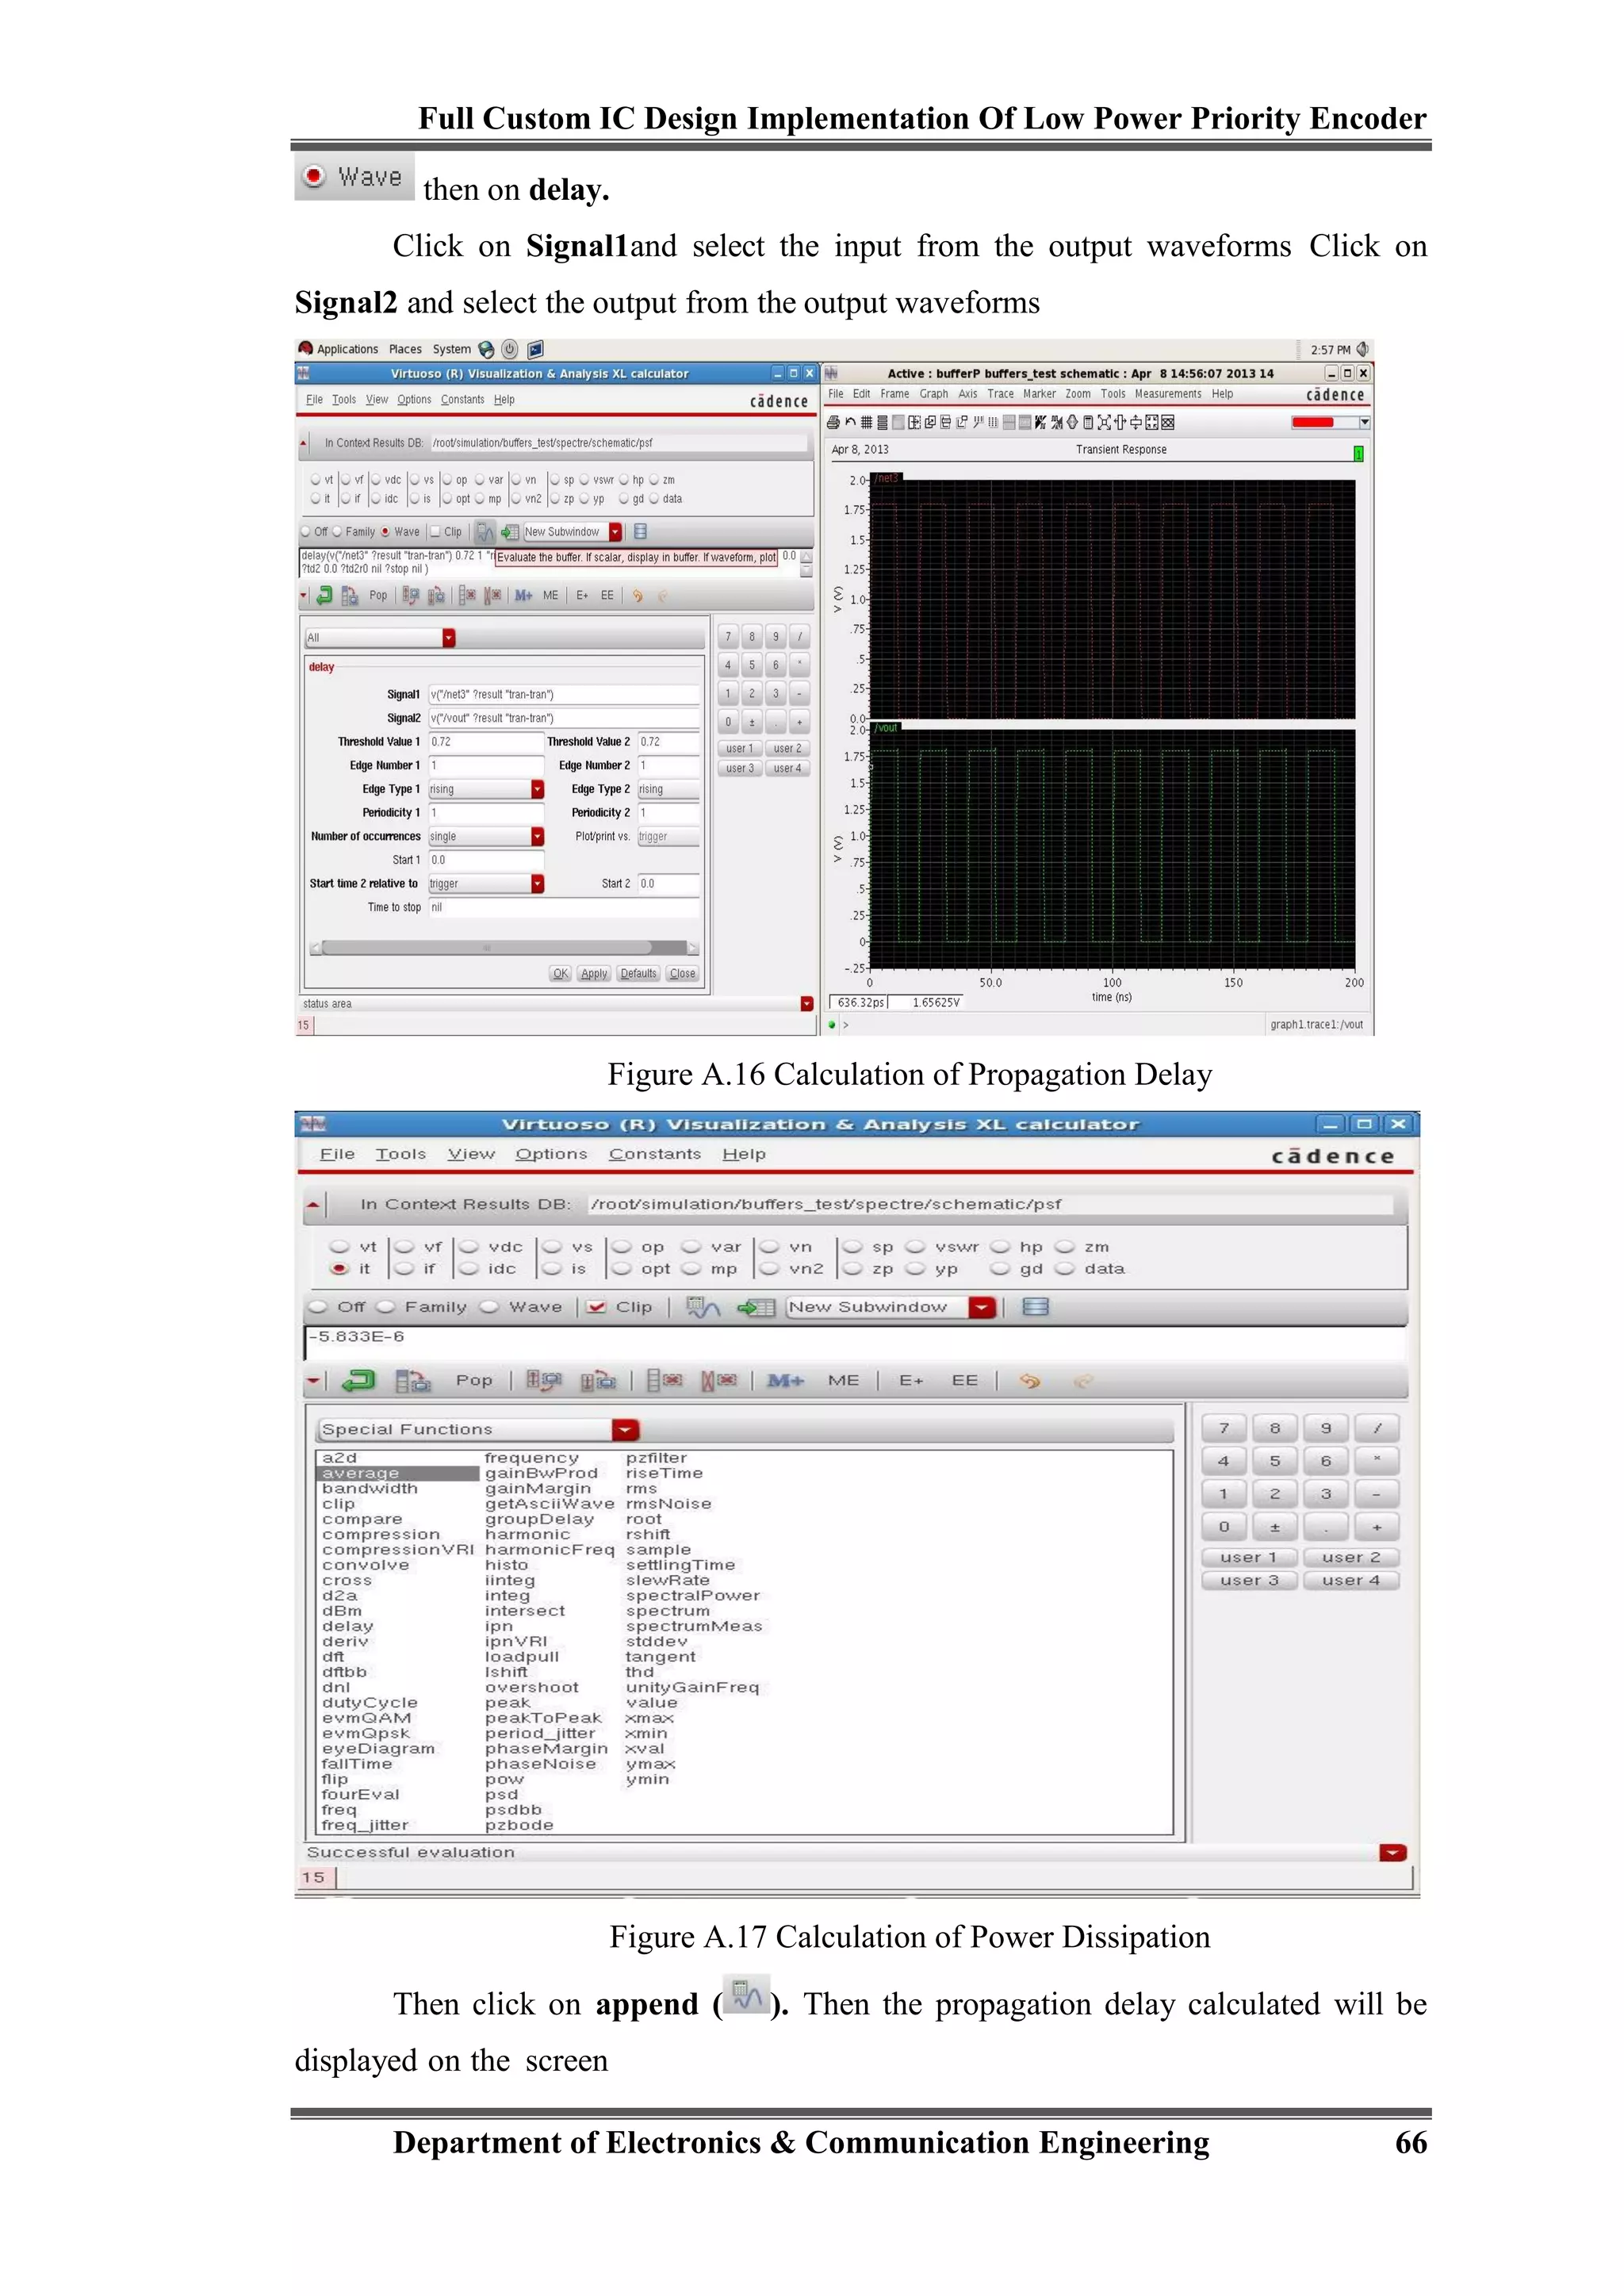This screenshot has width=1624, height=2296.
Task: Click Wave radio image at top of page
Action: 354,176
